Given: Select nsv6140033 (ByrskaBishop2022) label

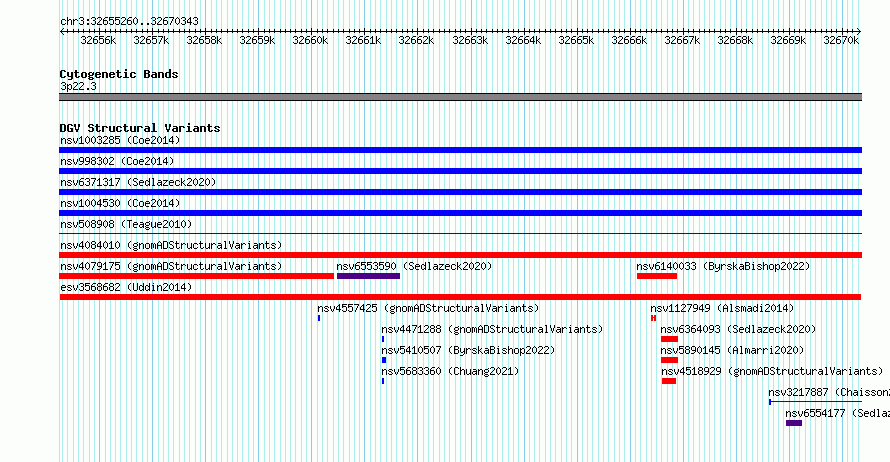Looking at the screenshot, I should pyautogui.click(x=723, y=266).
